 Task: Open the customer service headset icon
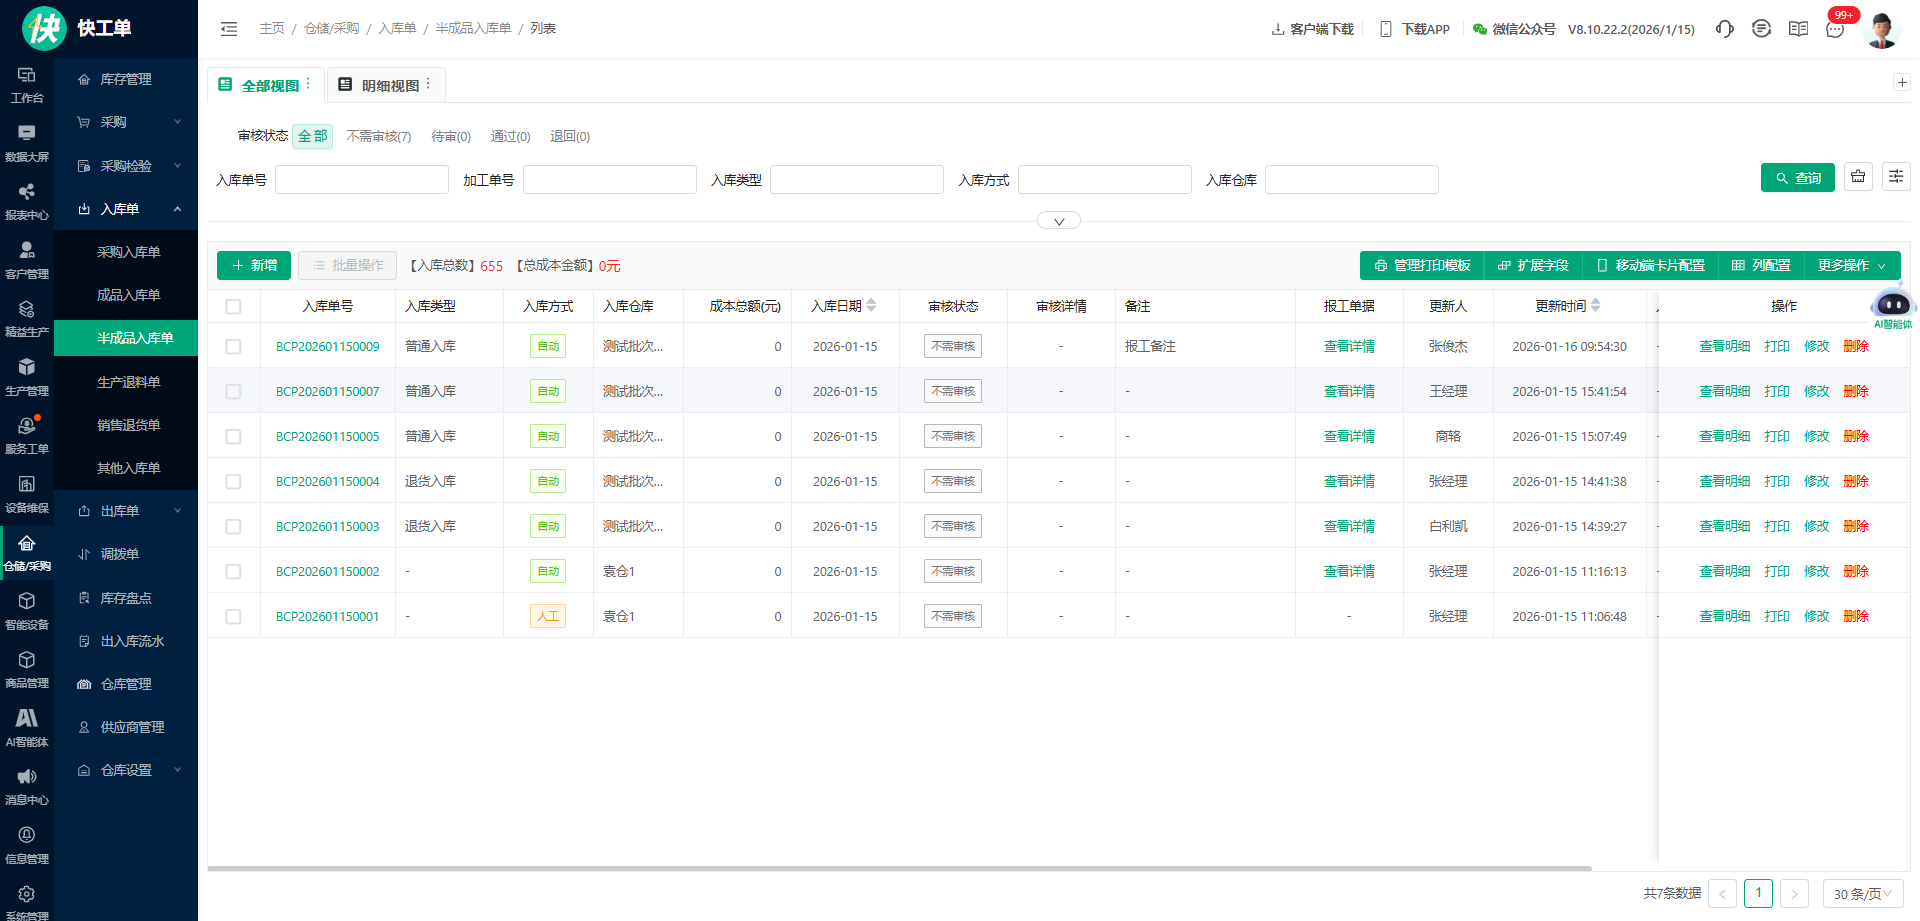coord(1724,29)
